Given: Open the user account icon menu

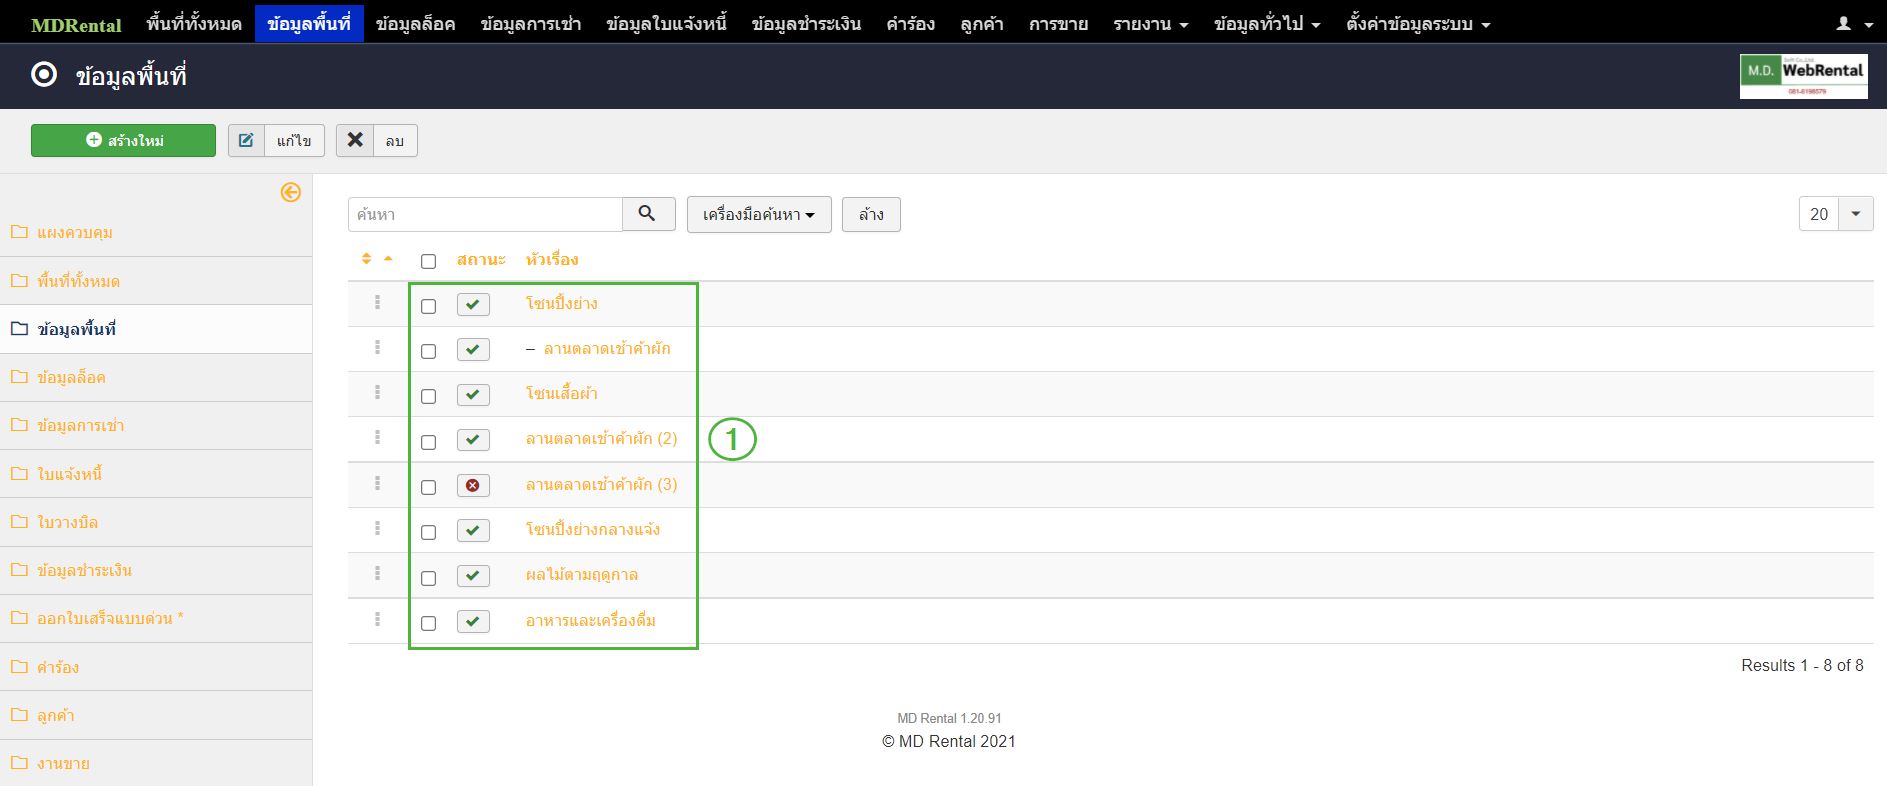Looking at the screenshot, I should pyautogui.click(x=1854, y=23).
